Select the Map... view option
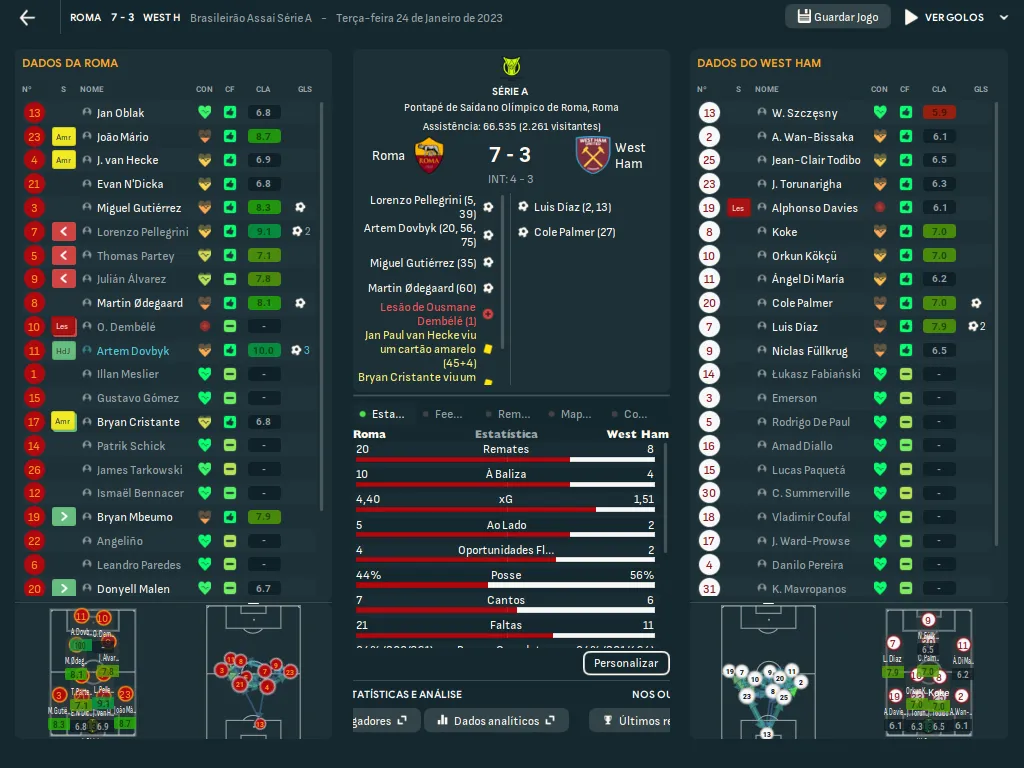Image resolution: width=1024 pixels, height=768 pixels. click(570, 414)
